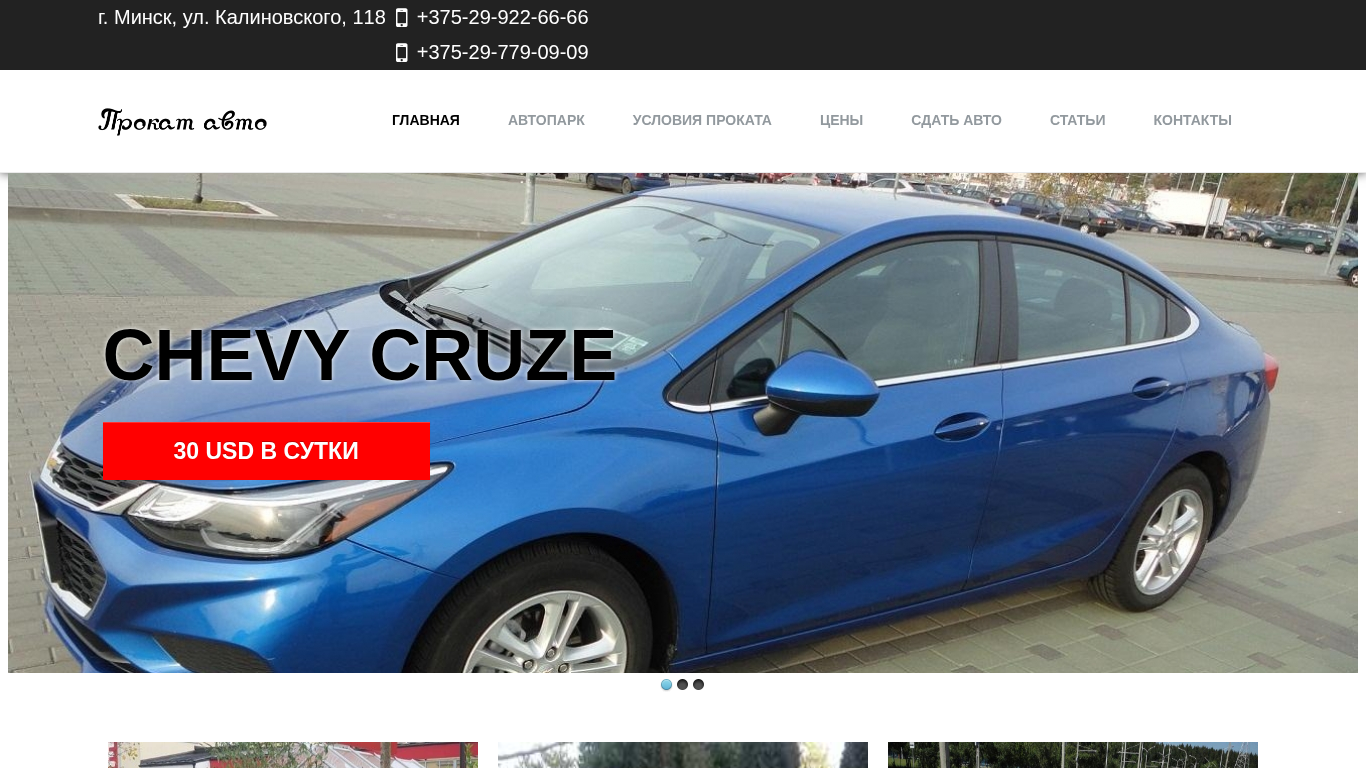
Task: Click the phone icon beside +375-29-922-66-66
Action: pyautogui.click(x=402, y=18)
